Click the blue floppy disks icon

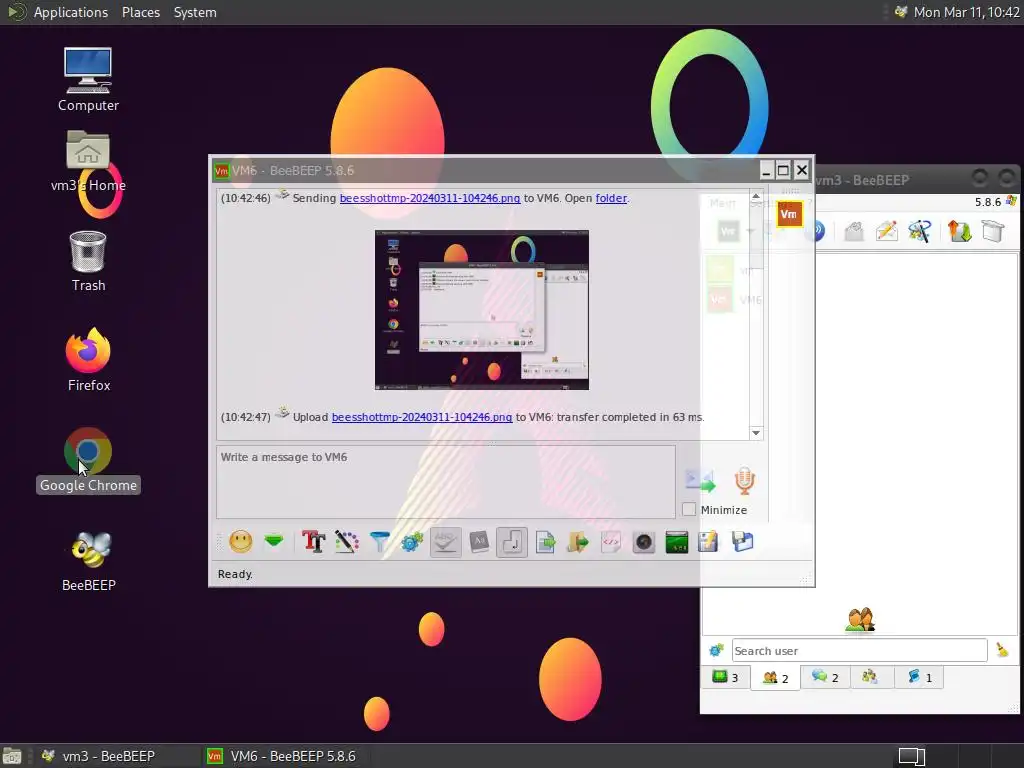tap(743, 541)
